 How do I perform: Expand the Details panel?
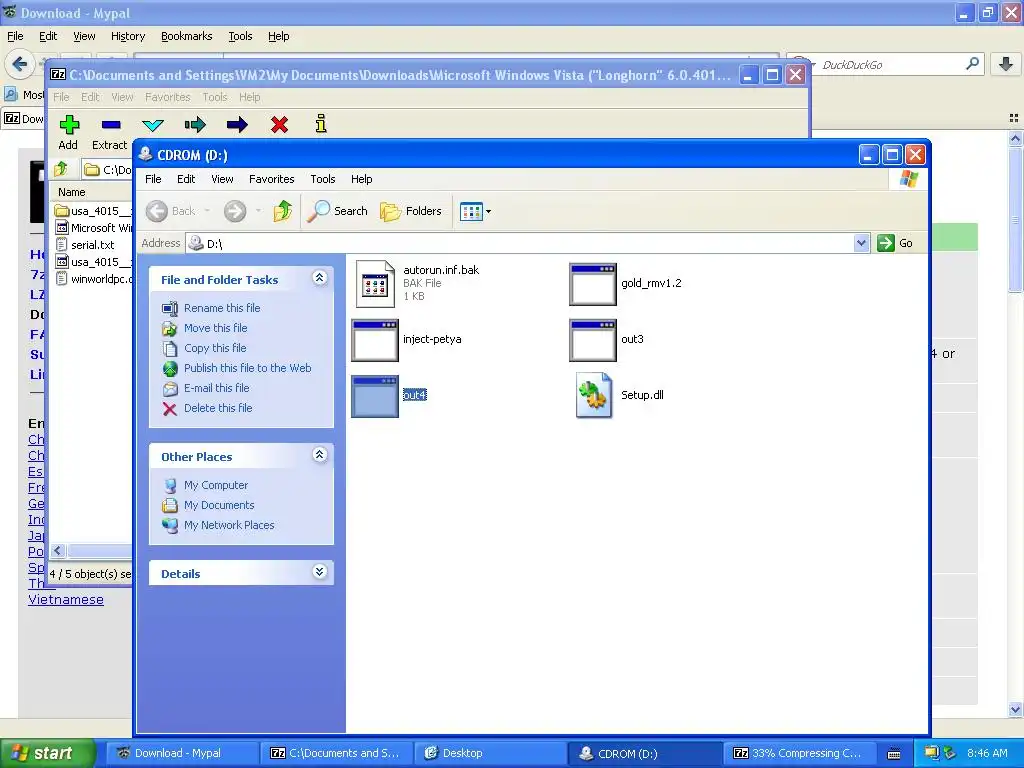[319, 572]
